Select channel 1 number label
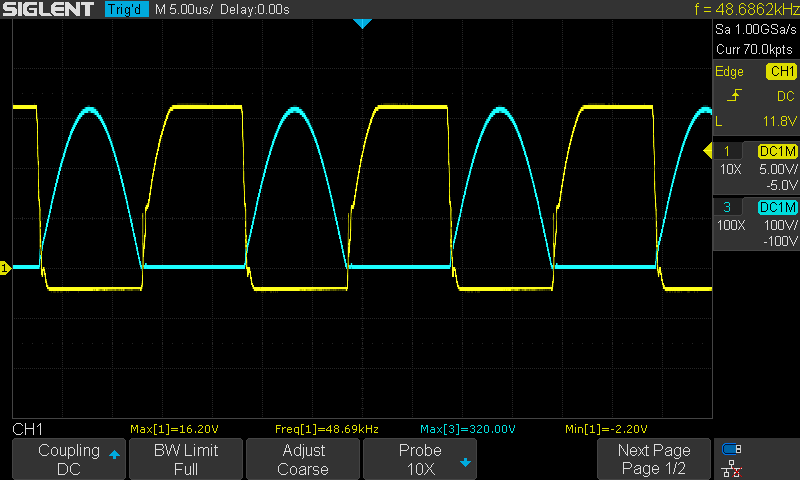This screenshot has width=800, height=480. pyautogui.click(x=727, y=151)
